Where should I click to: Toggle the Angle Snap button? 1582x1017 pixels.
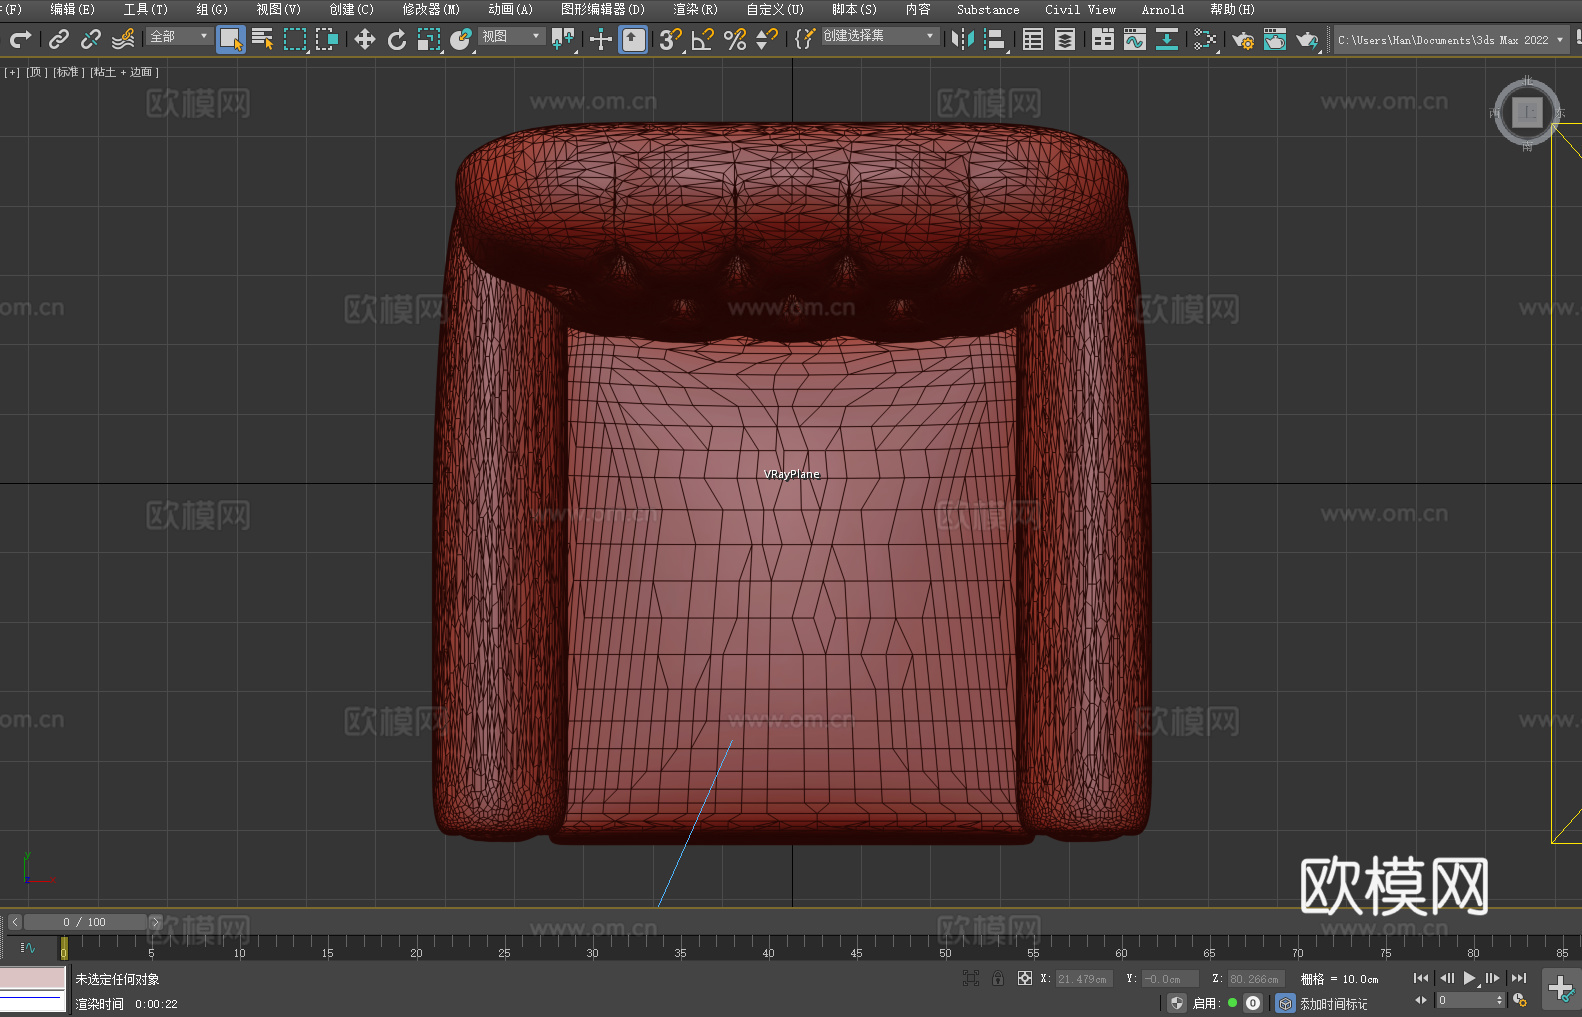(703, 39)
